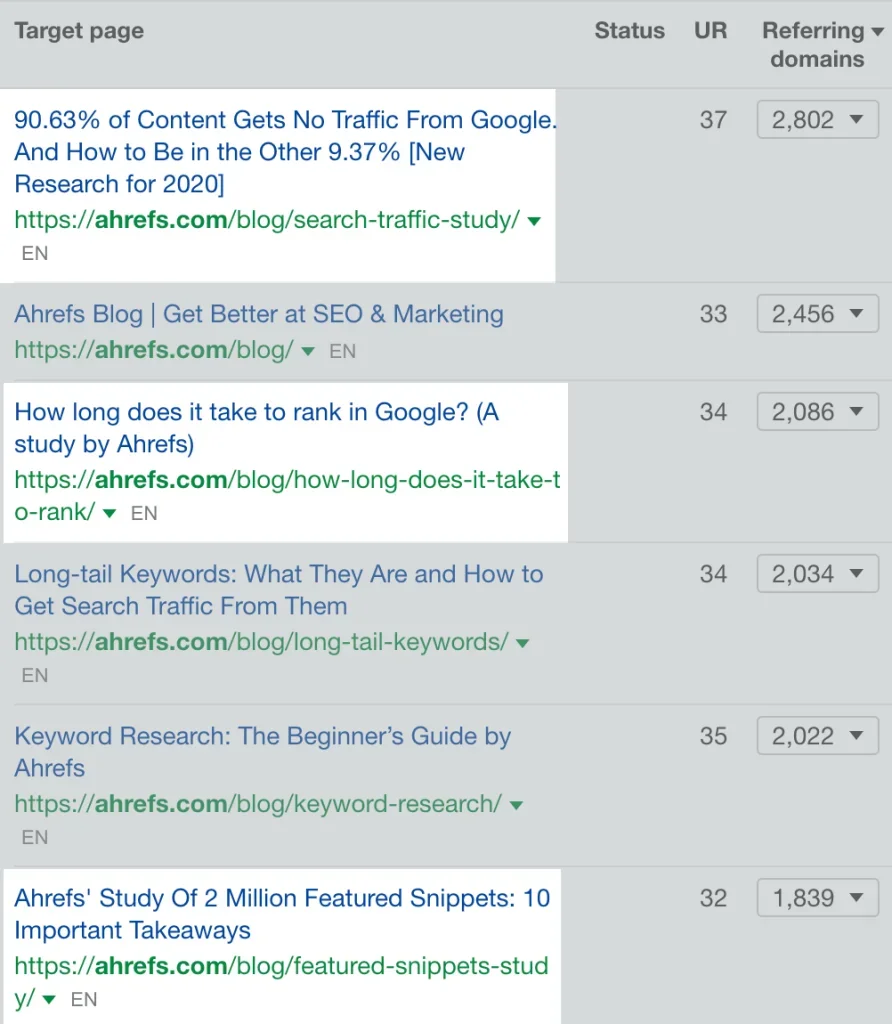Visit the Ahrefs Blog homepage link
Screen dimensions: 892x1024
tap(258, 314)
